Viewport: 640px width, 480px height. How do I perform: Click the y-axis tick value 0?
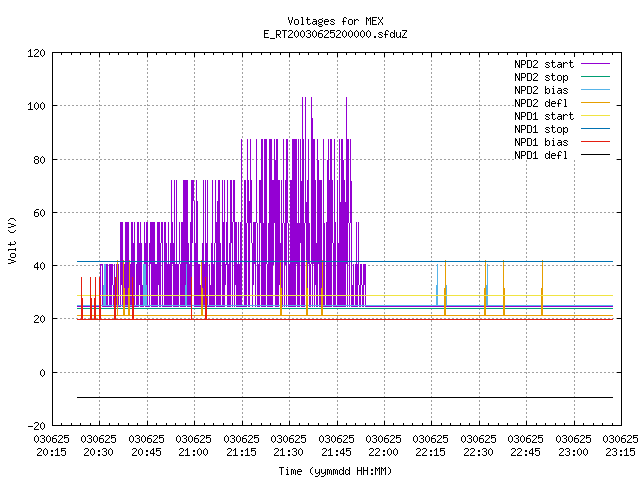(x=42, y=373)
